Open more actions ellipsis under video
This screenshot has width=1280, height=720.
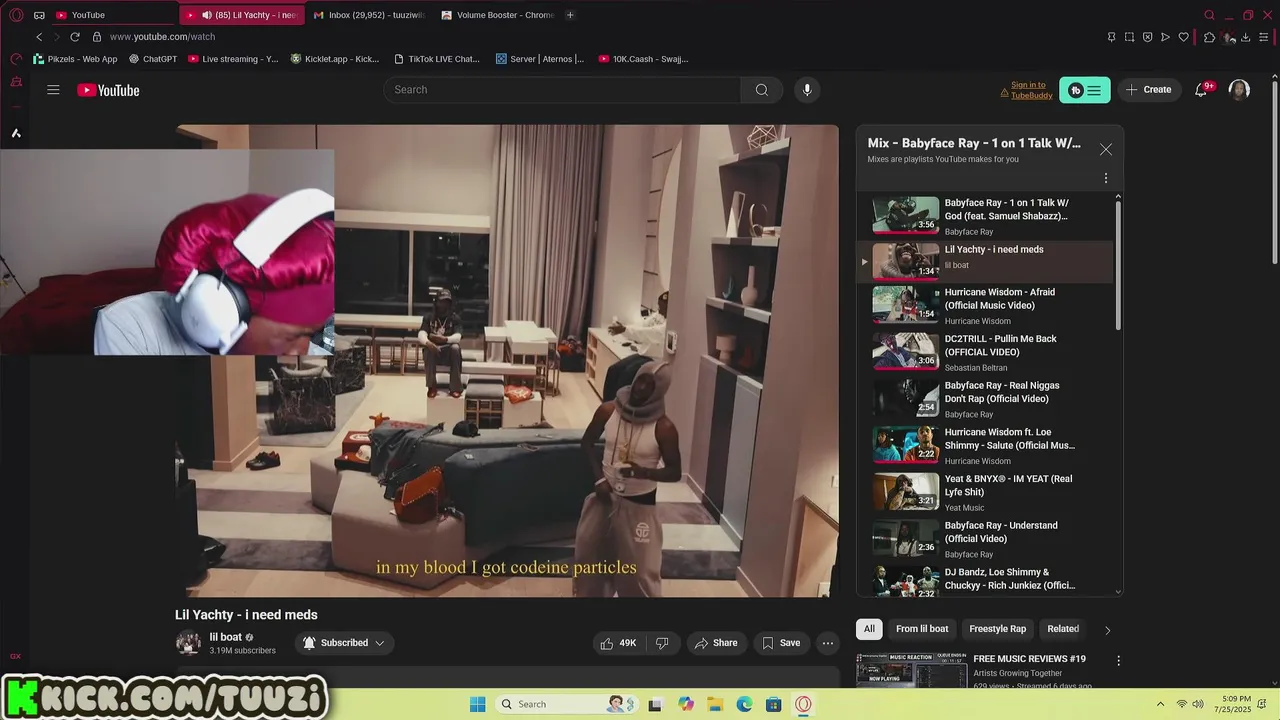pos(827,643)
